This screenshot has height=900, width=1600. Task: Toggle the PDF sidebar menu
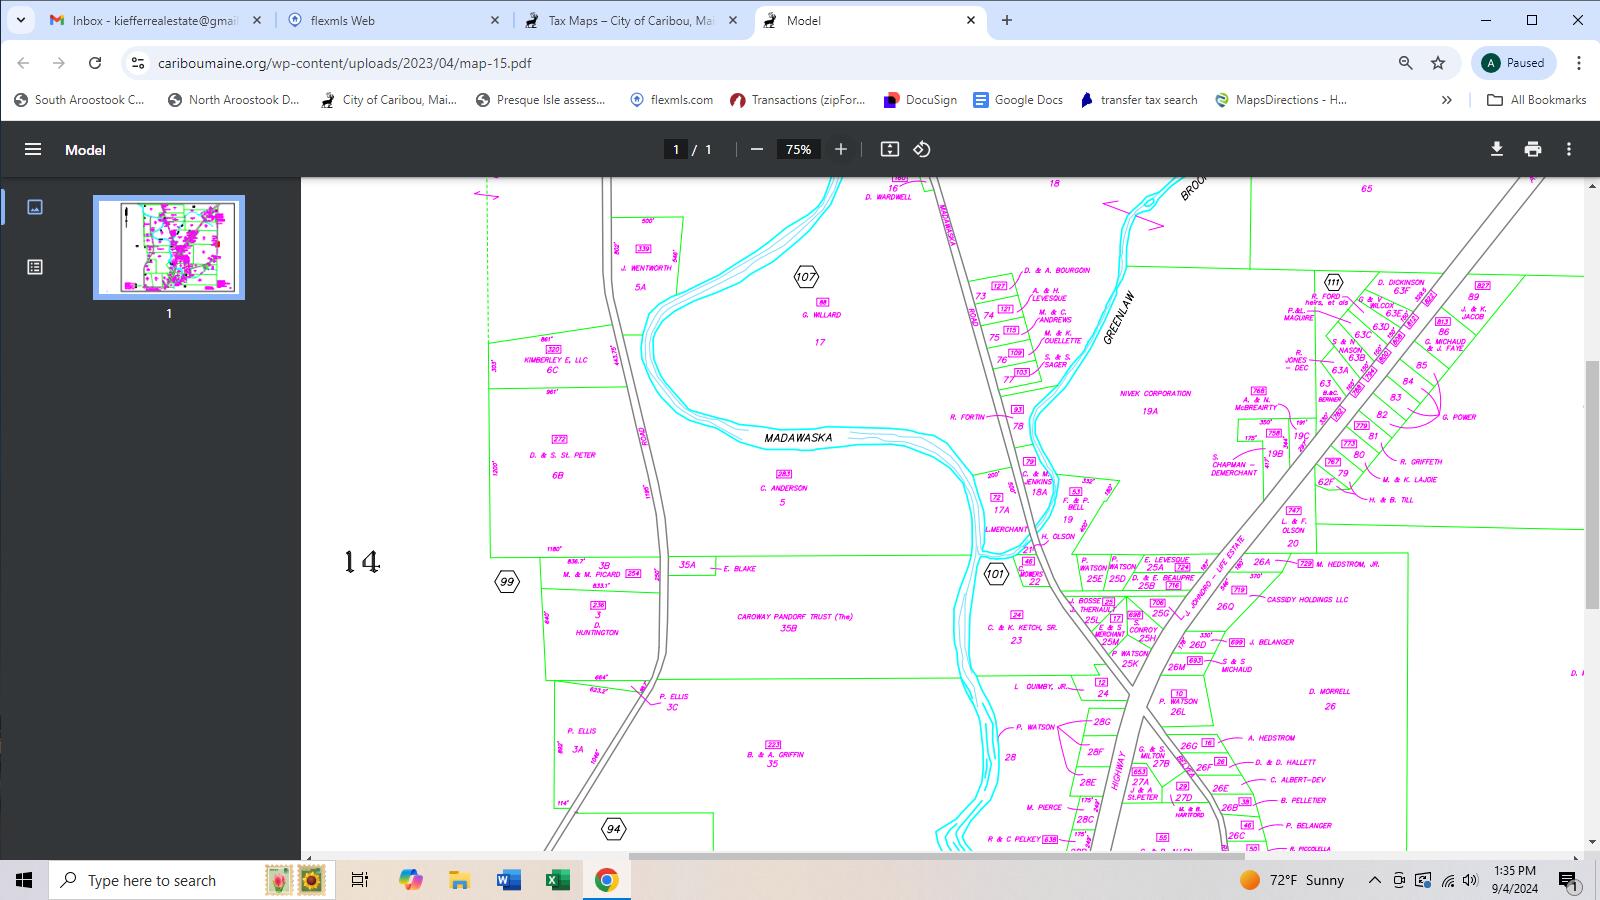click(33, 149)
